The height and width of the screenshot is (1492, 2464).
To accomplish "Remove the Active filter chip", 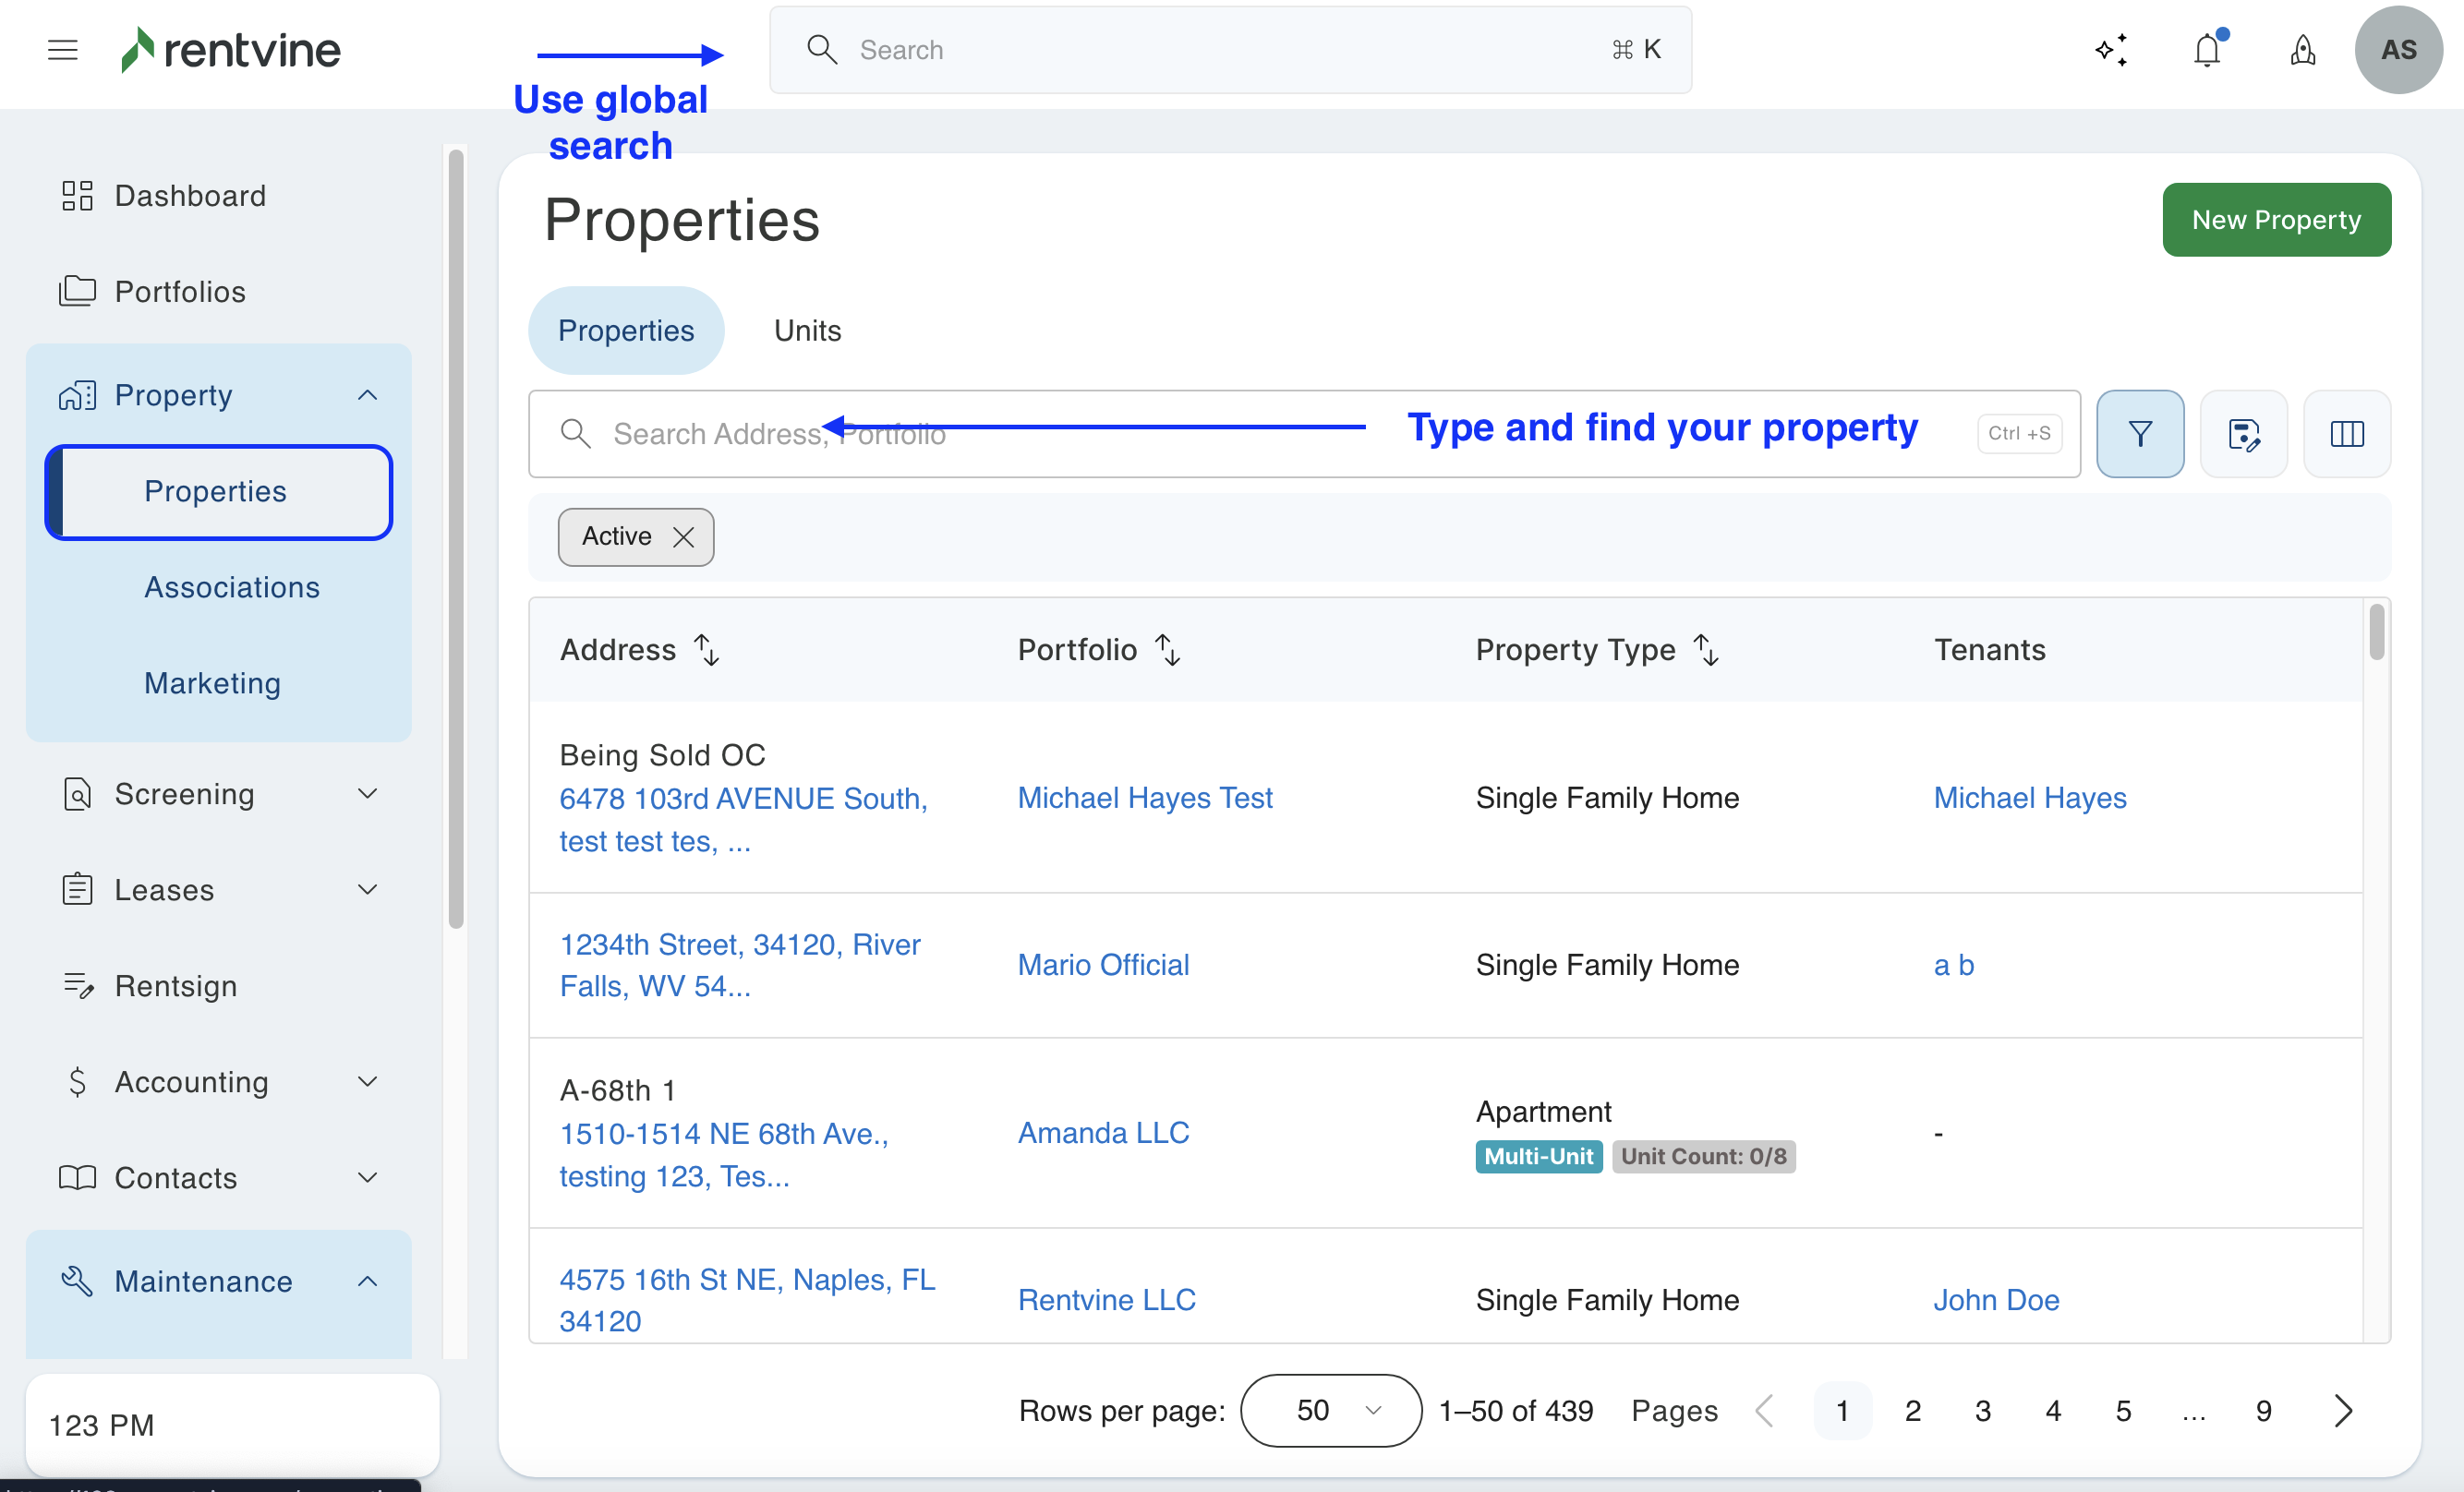I will (x=683, y=537).
